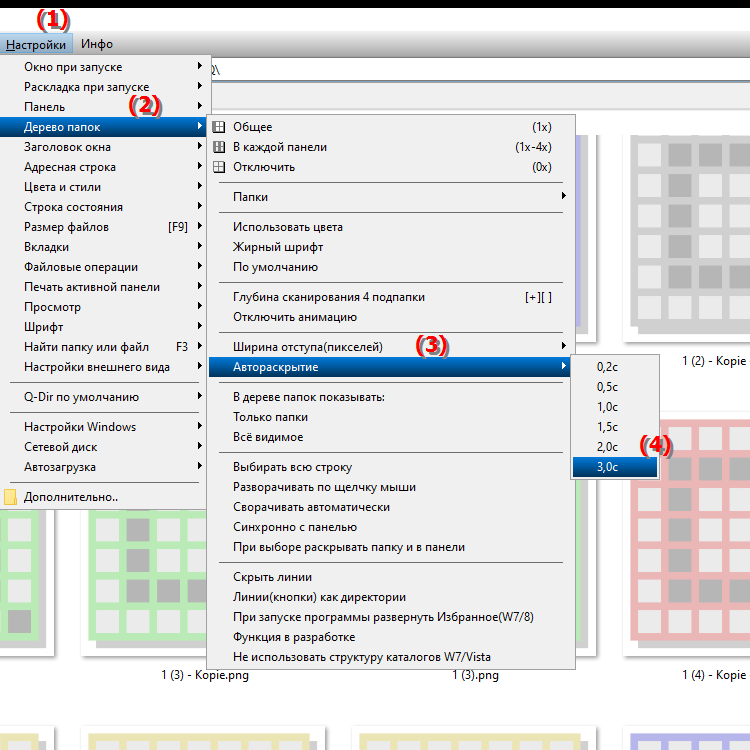Enable Скрыть линии option
The image size is (750, 750).
point(272,577)
